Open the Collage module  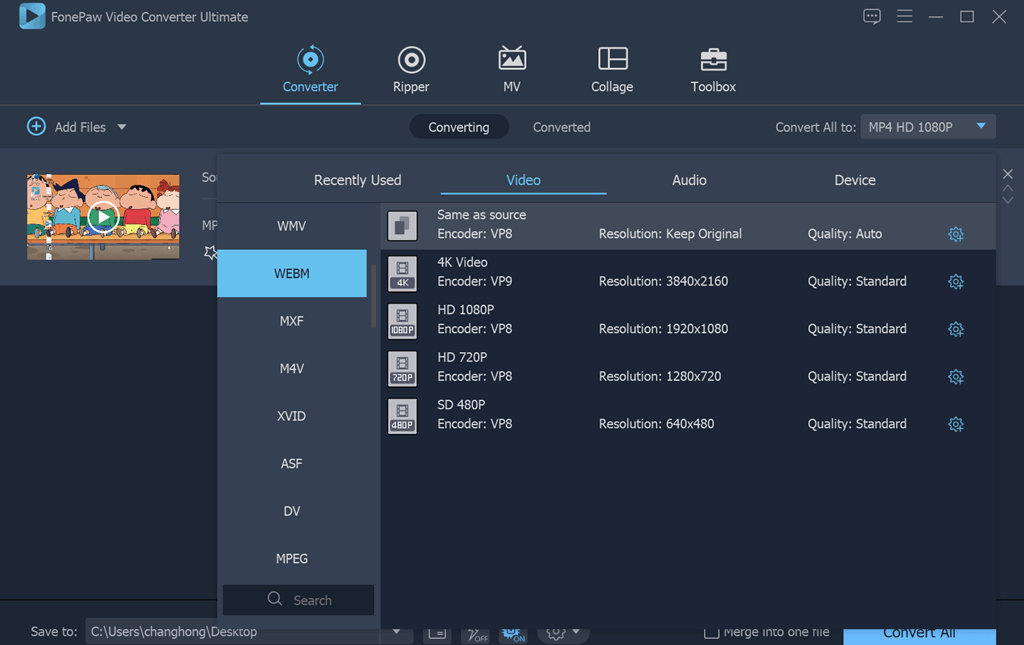point(612,69)
